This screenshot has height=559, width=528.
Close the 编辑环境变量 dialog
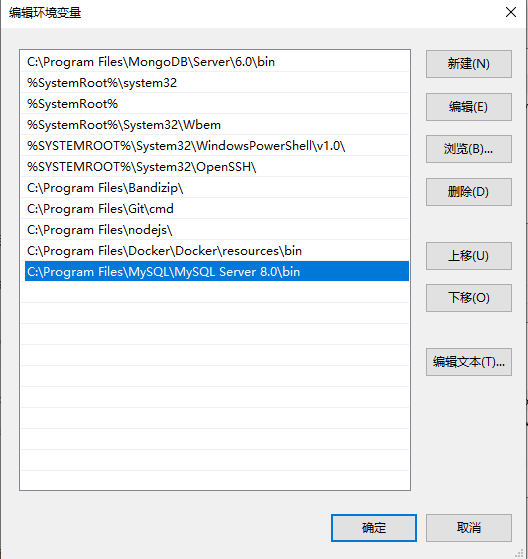(511, 12)
